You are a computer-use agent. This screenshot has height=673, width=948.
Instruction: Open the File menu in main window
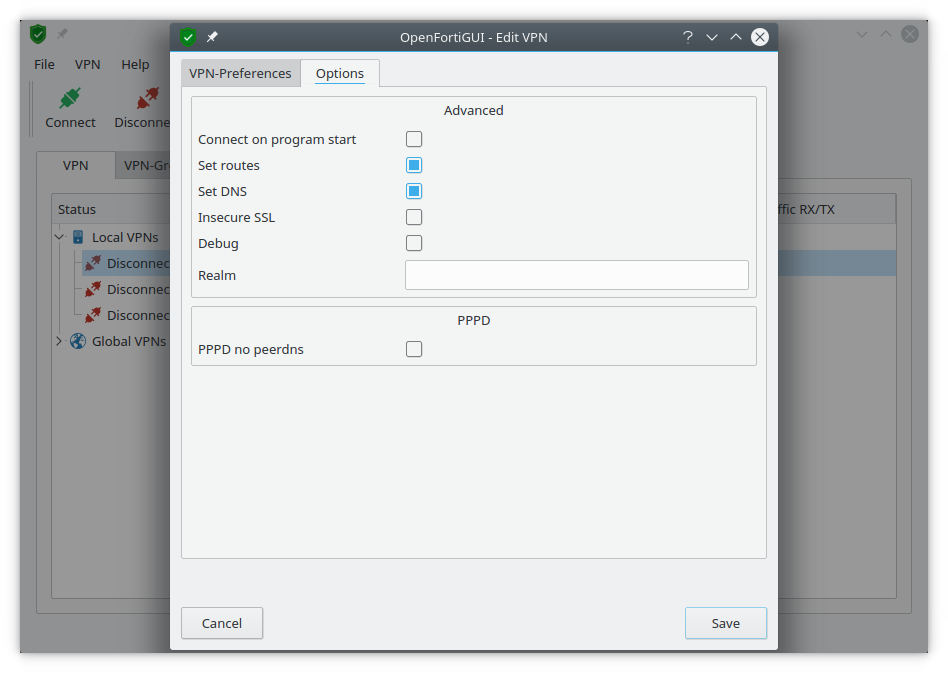[44, 64]
